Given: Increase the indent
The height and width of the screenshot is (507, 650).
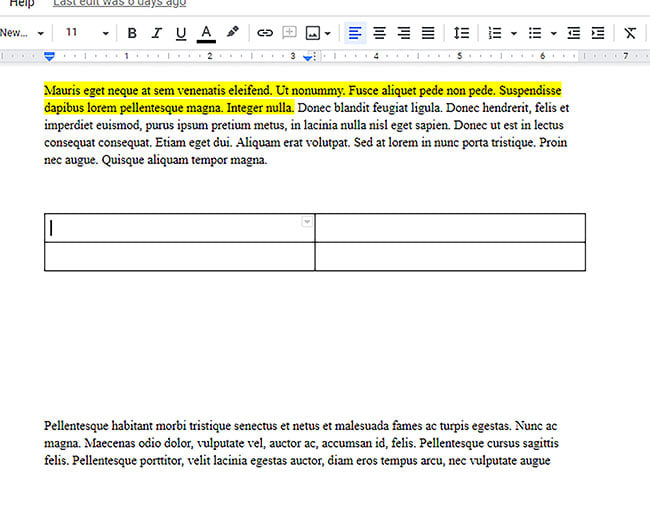Looking at the screenshot, I should point(598,33).
